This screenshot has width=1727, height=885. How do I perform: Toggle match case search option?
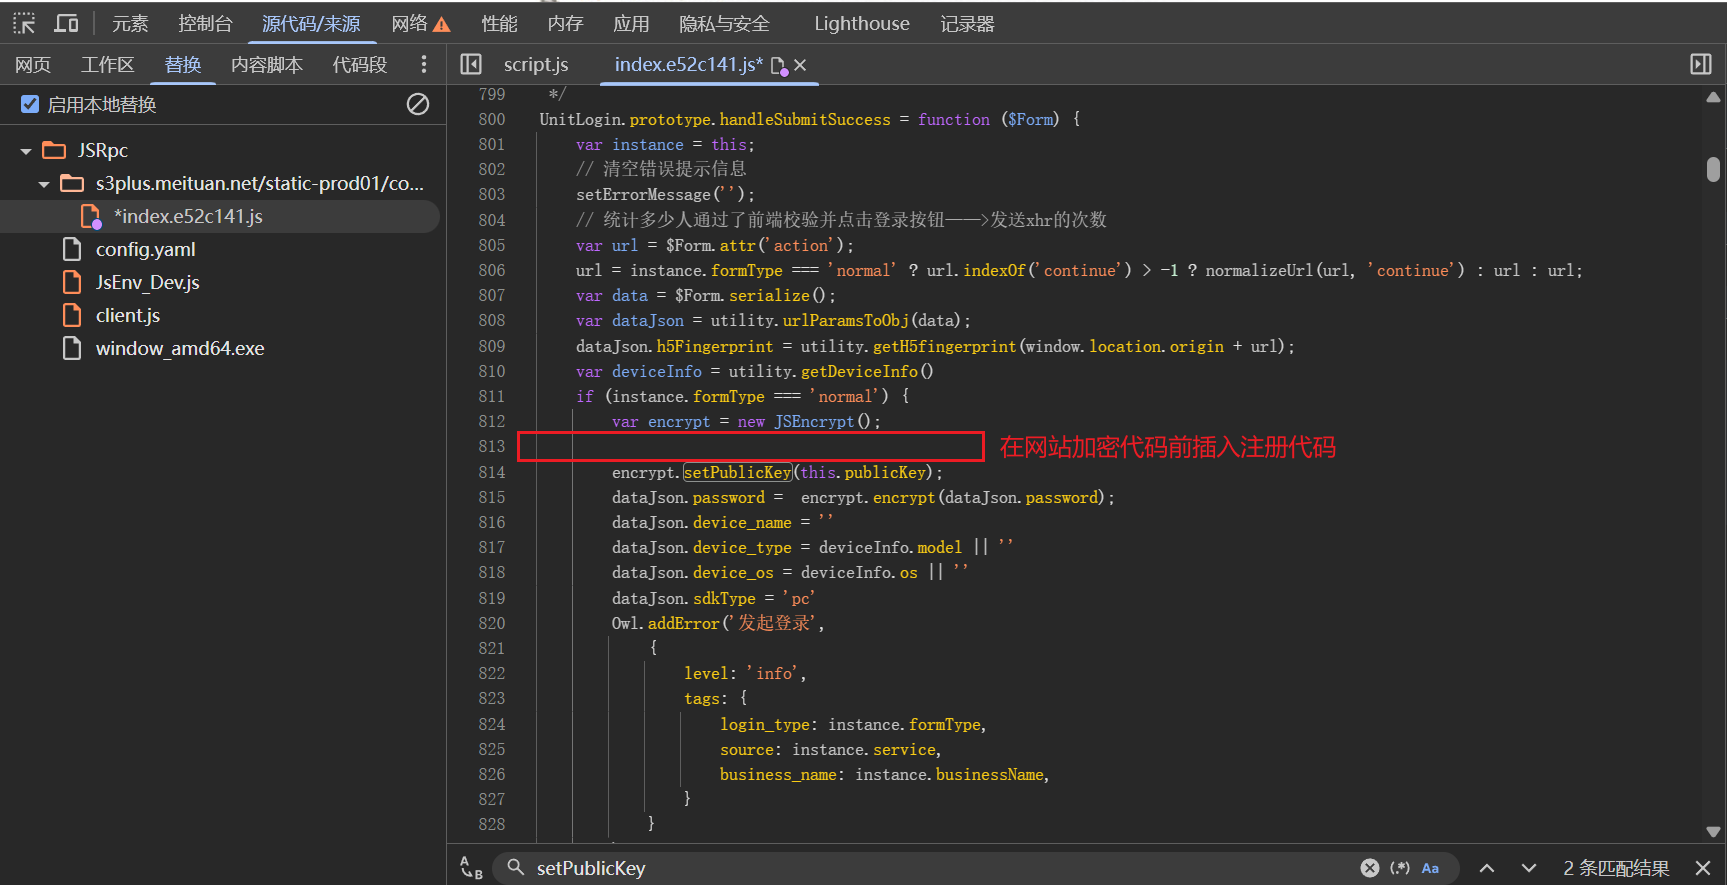pos(1431,868)
